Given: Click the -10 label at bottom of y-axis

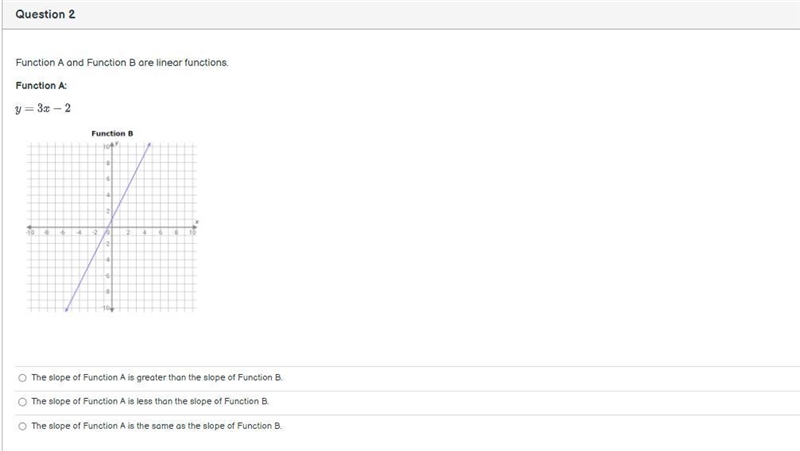Looking at the screenshot, I should (x=106, y=308).
